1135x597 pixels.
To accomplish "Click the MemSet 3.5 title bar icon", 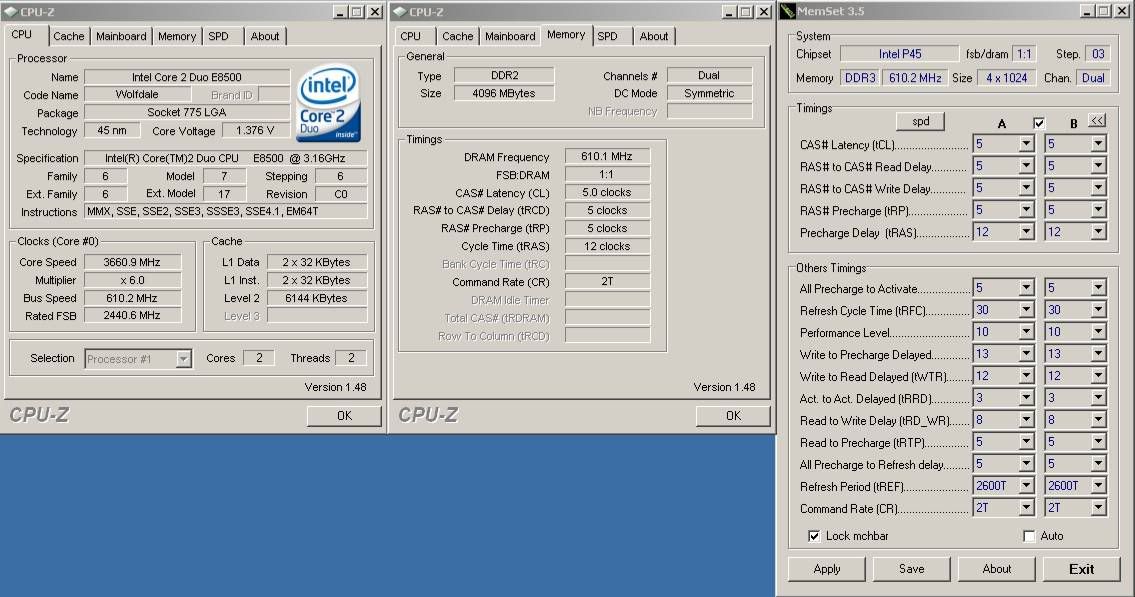I will coord(788,12).
